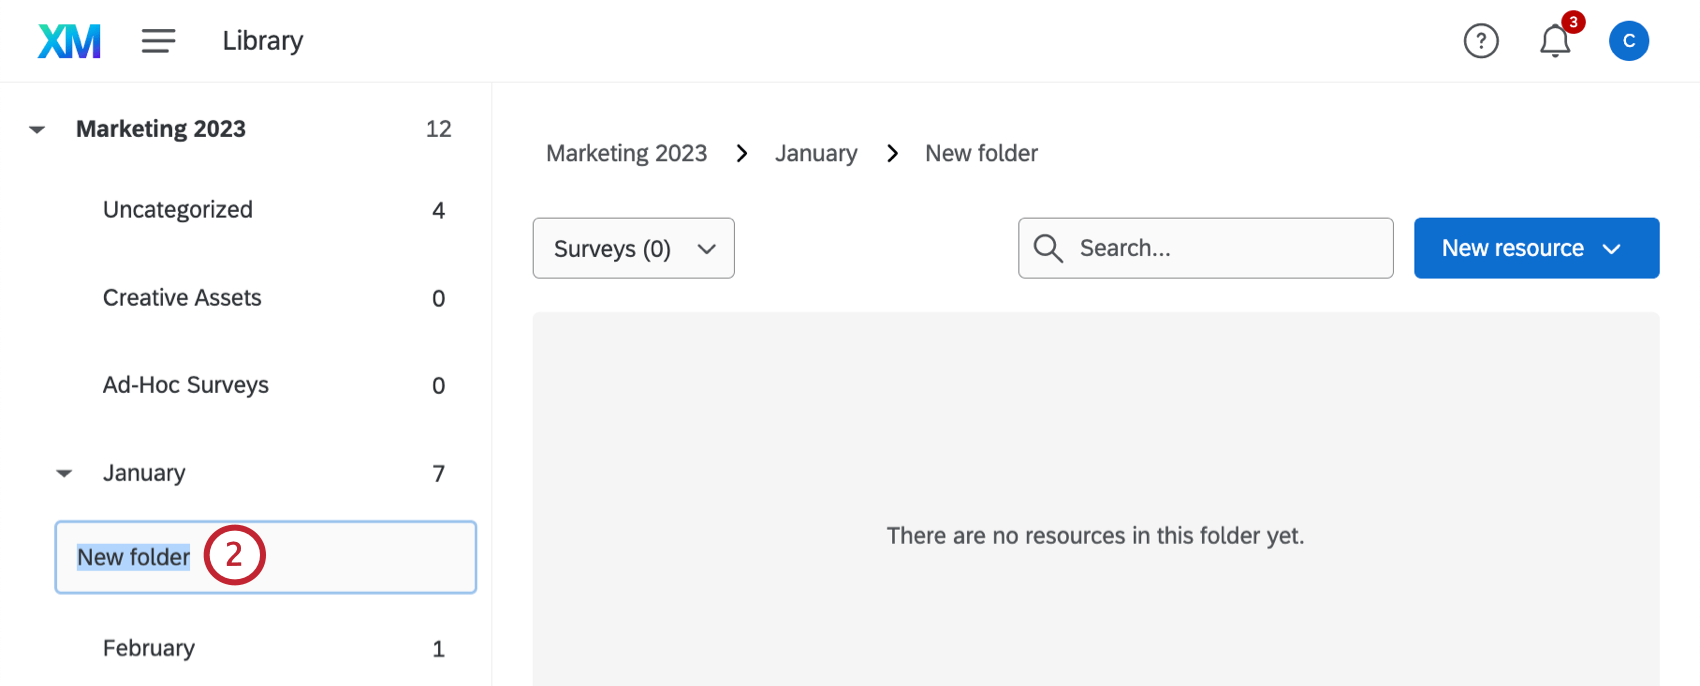Image resolution: width=1700 pixels, height=686 pixels.
Task: Open the help question mark icon
Action: coord(1480,41)
